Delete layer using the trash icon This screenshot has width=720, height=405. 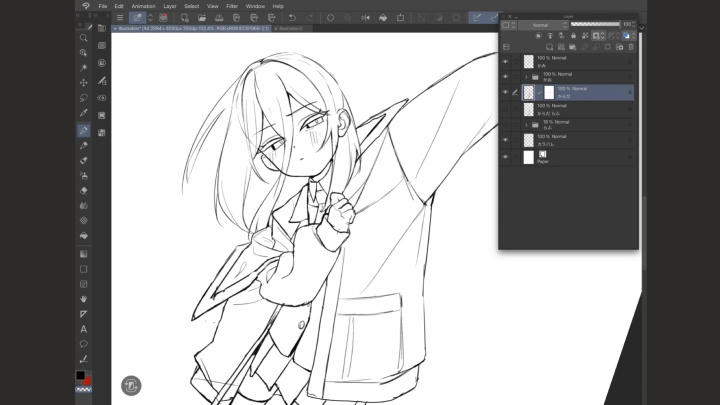coord(631,47)
